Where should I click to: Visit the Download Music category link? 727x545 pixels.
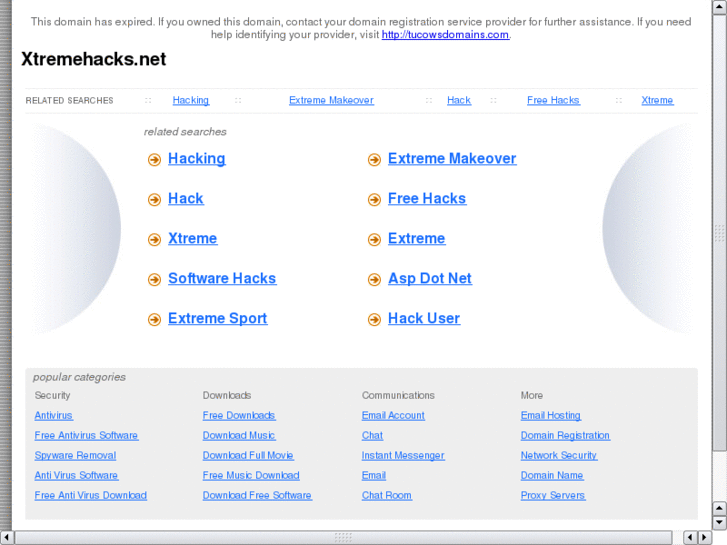pyautogui.click(x=239, y=436)
